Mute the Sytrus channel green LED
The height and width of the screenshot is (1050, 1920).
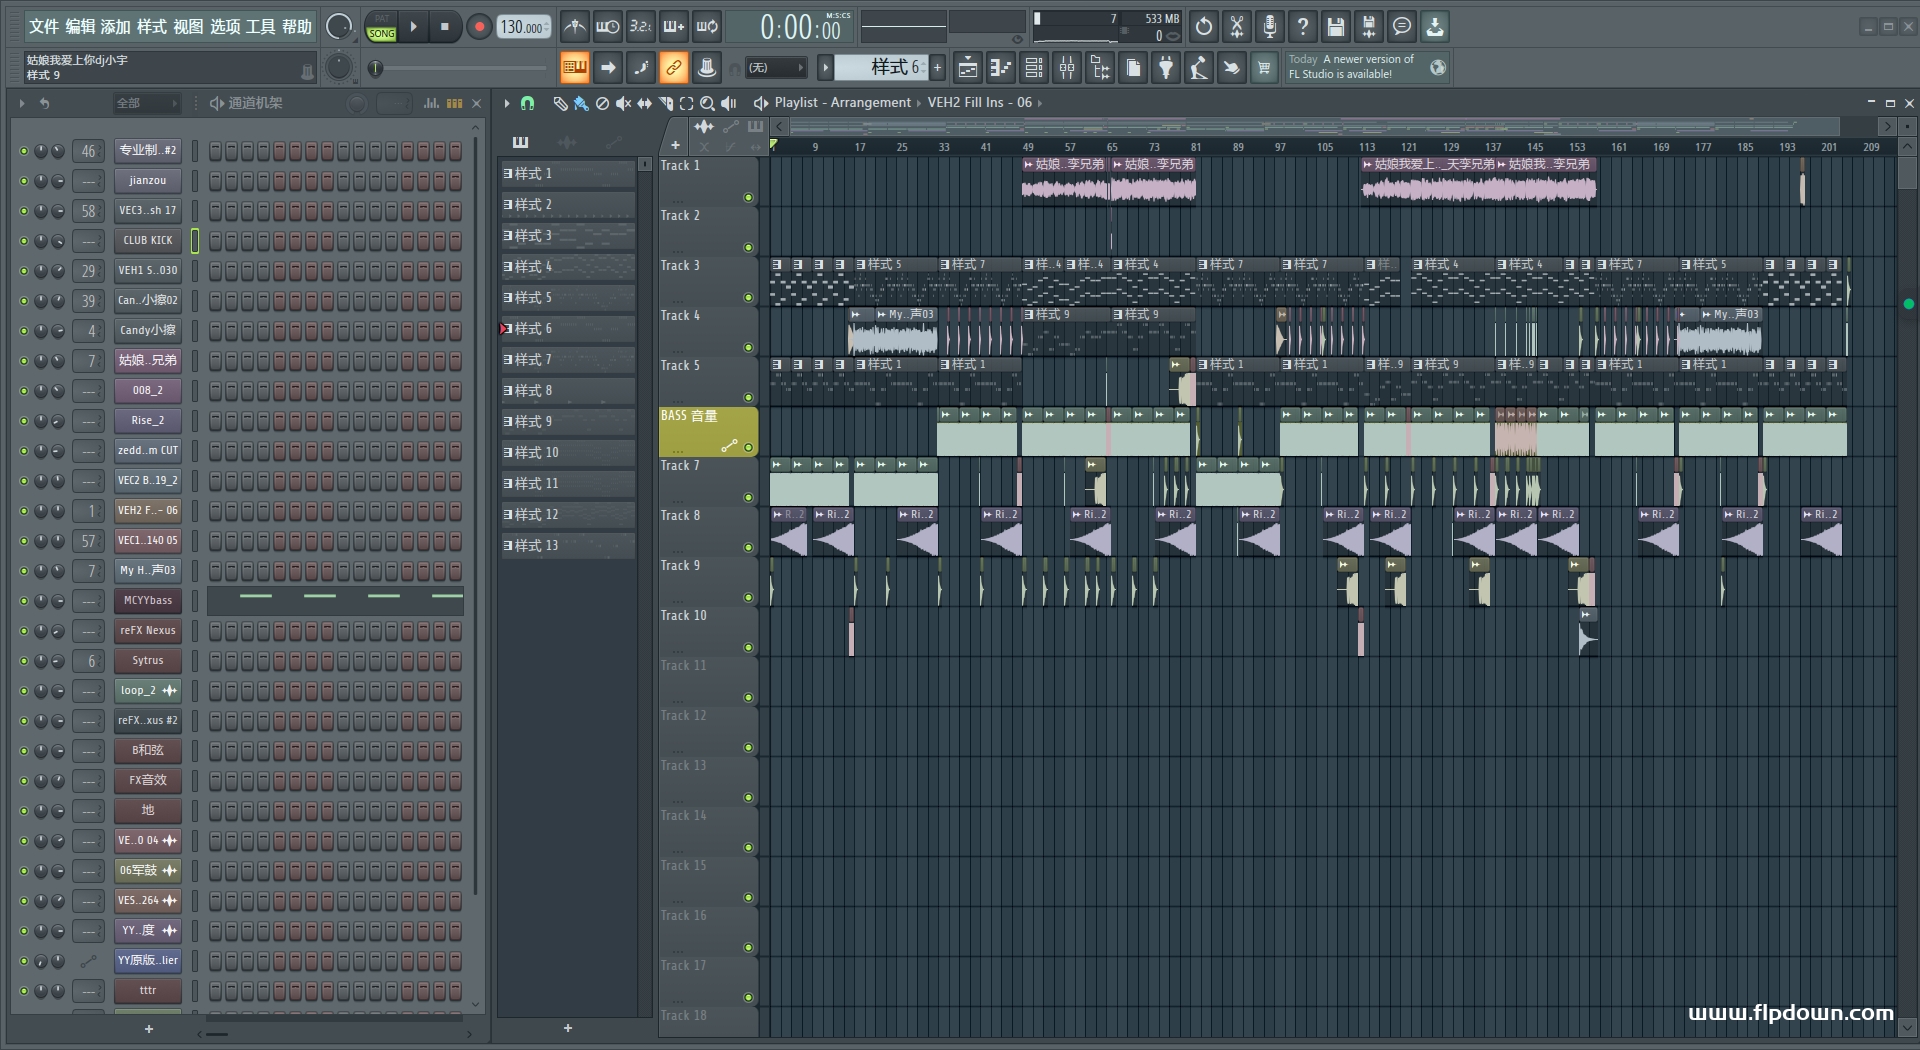pos(23,661)
